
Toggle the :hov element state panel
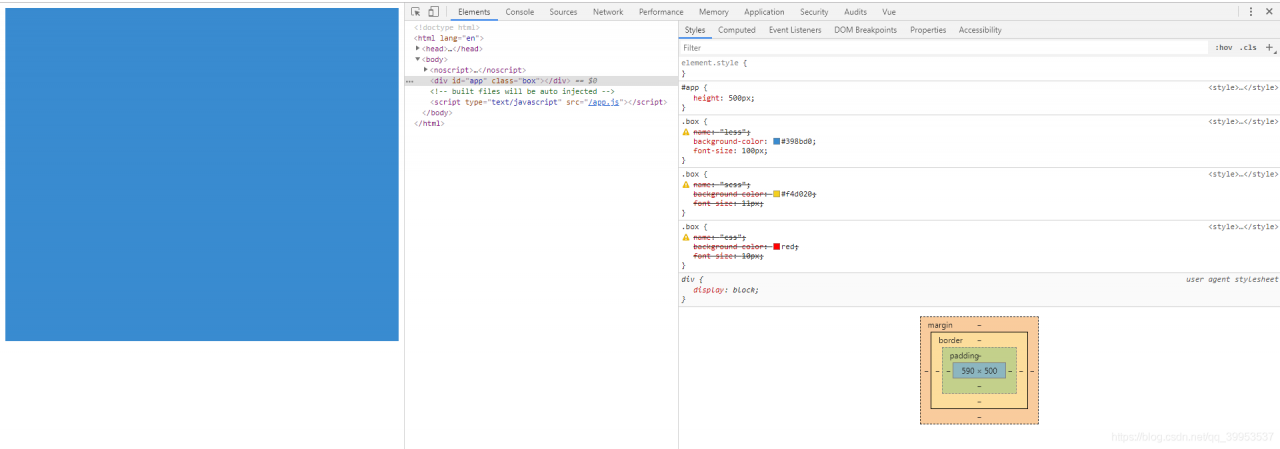coord(1224,47)
